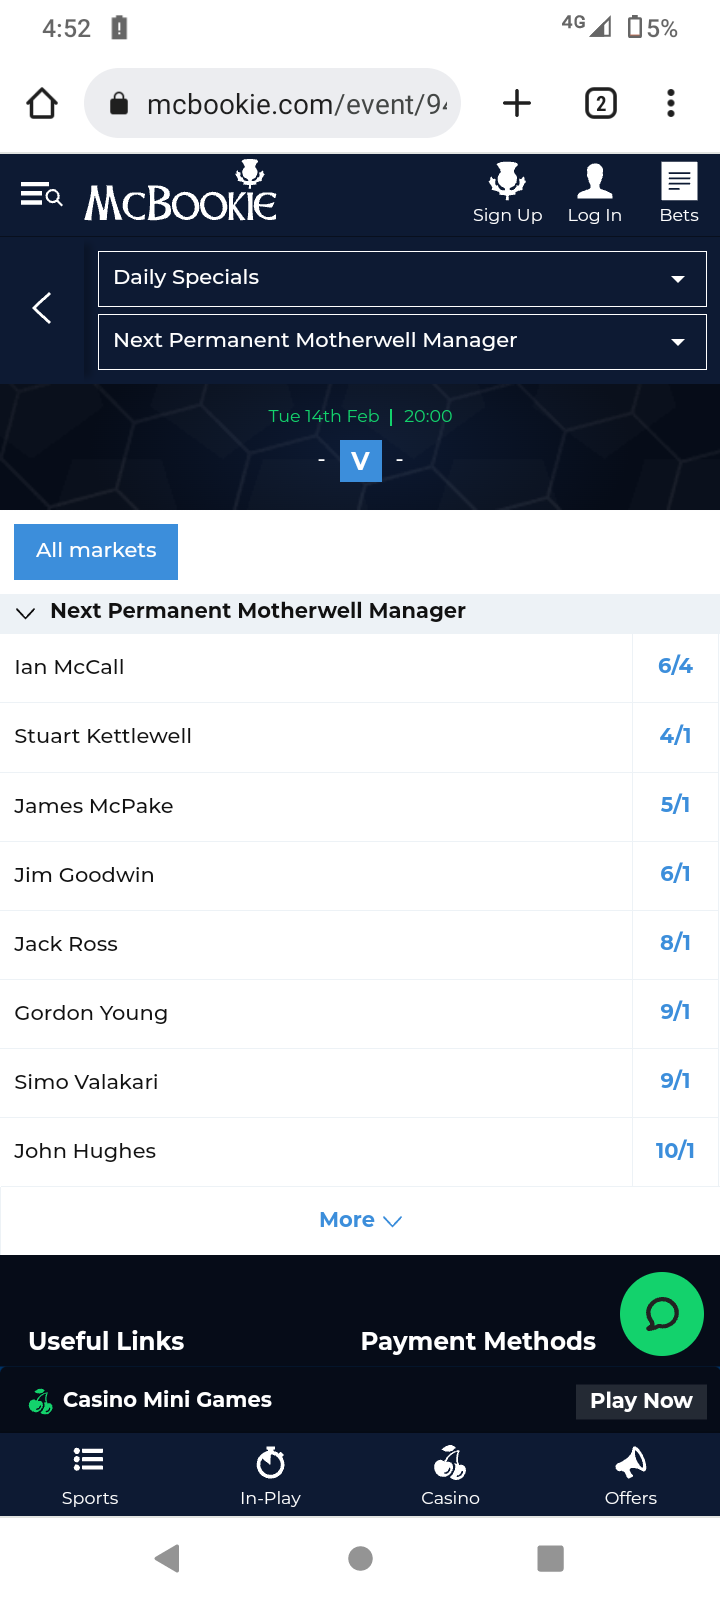The width and height of the screenshot is (720, 1600).
Task: Pick Ian McCall at 6/4 odds
Action: (x=675, y=667)
